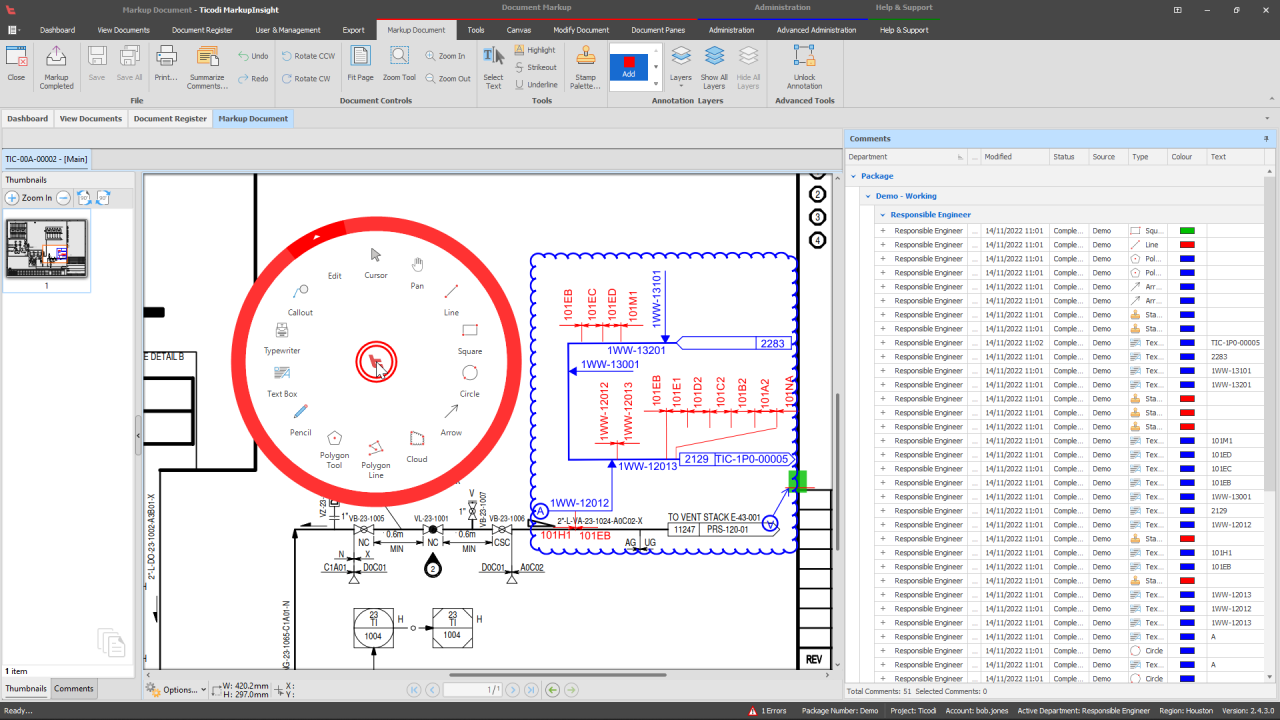This screenshot has width=1280, height=720.
Task: Collapse the Package tree group
Action: 854,176
